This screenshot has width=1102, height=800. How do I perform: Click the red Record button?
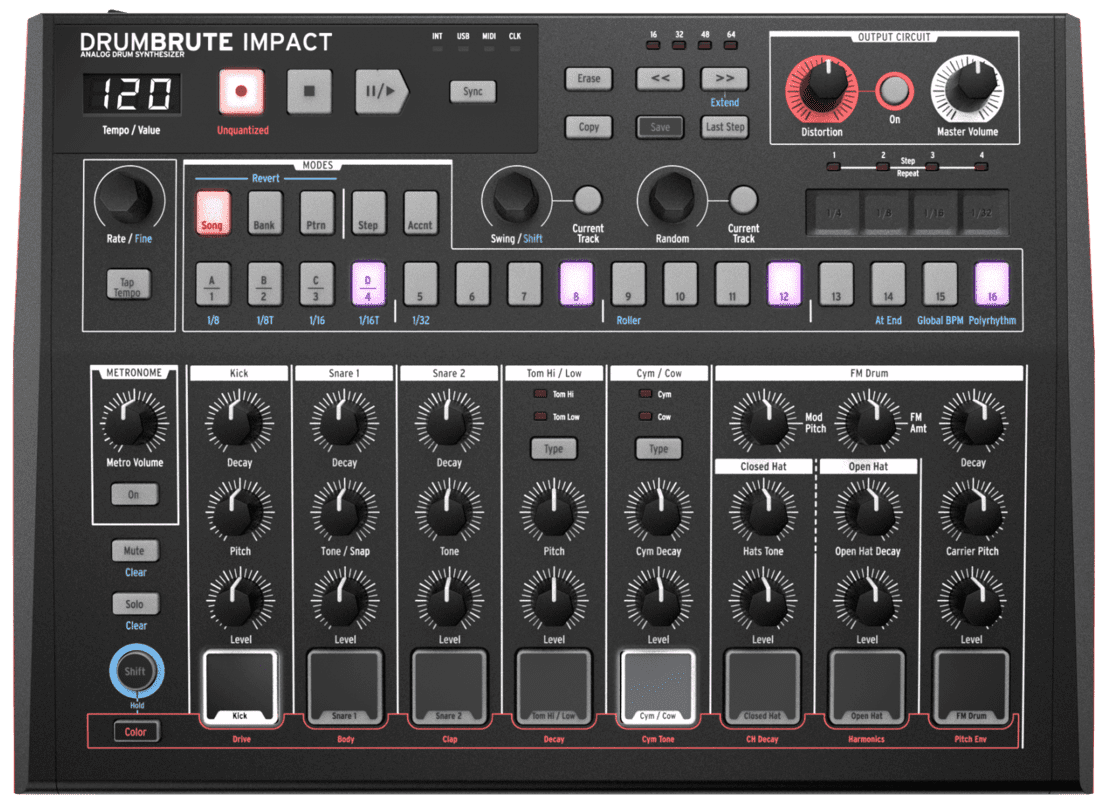click(x=241, y=91)
